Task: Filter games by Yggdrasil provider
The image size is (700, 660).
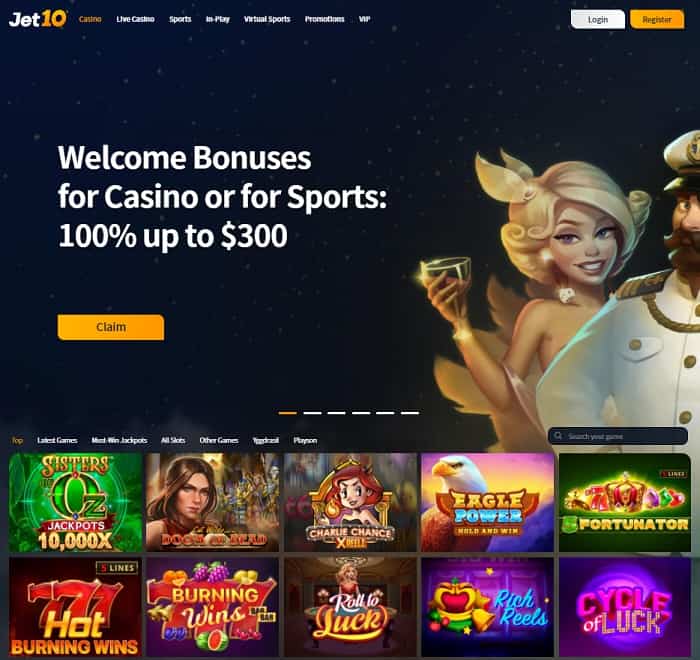Action: pos(266,440)
